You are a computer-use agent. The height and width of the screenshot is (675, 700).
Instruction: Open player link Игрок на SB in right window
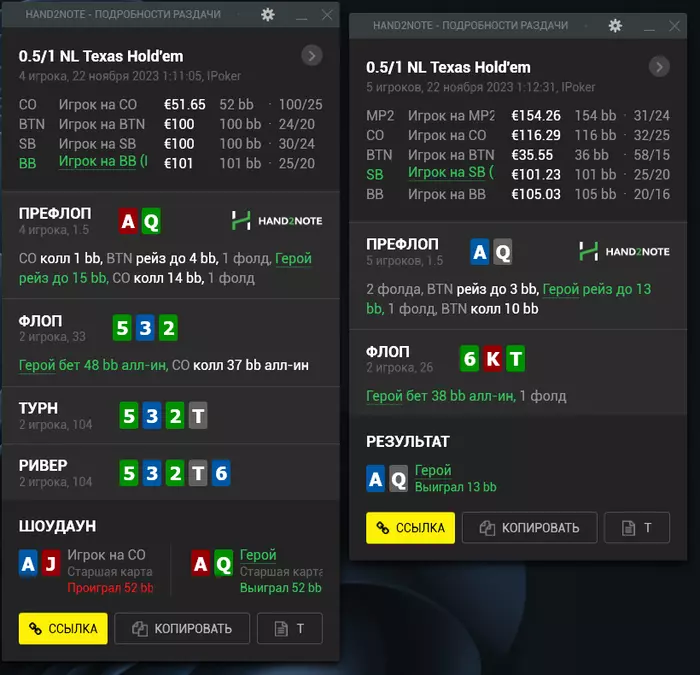click(451, 173)
